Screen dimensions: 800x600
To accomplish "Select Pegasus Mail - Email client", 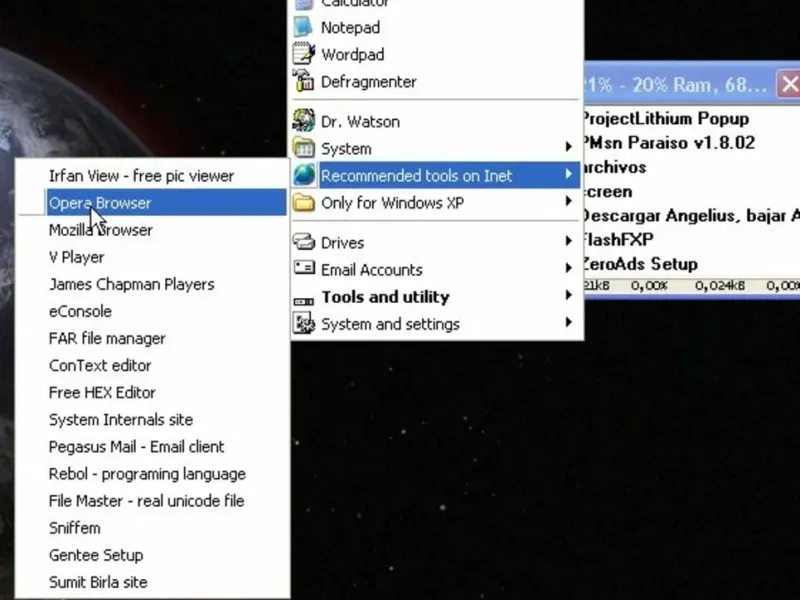I will tap(153, 447).
